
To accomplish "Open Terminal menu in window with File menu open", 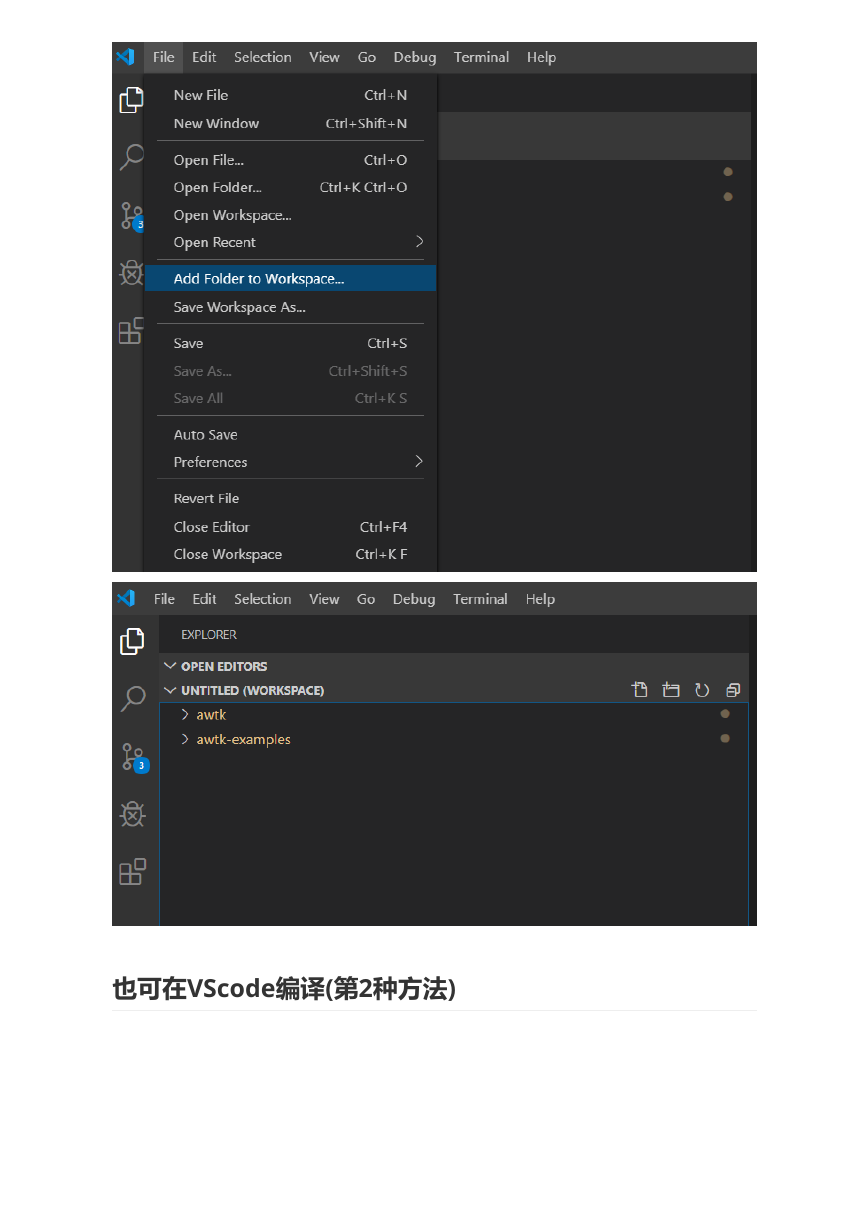I will click(481, 57).
